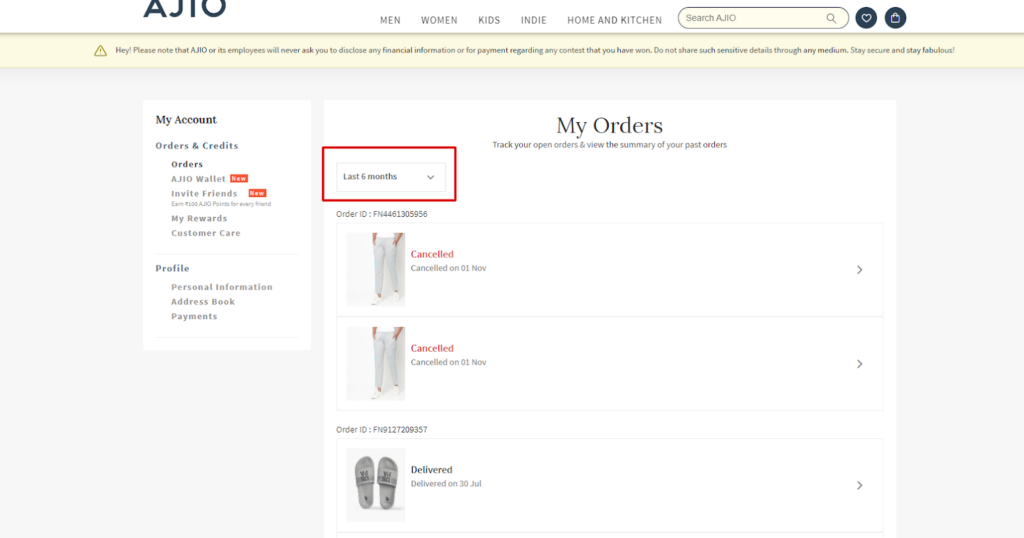This screenshot has width=1024, height=538.
Task: Click the grey slides thumbnail
Action: pos(376,485)
